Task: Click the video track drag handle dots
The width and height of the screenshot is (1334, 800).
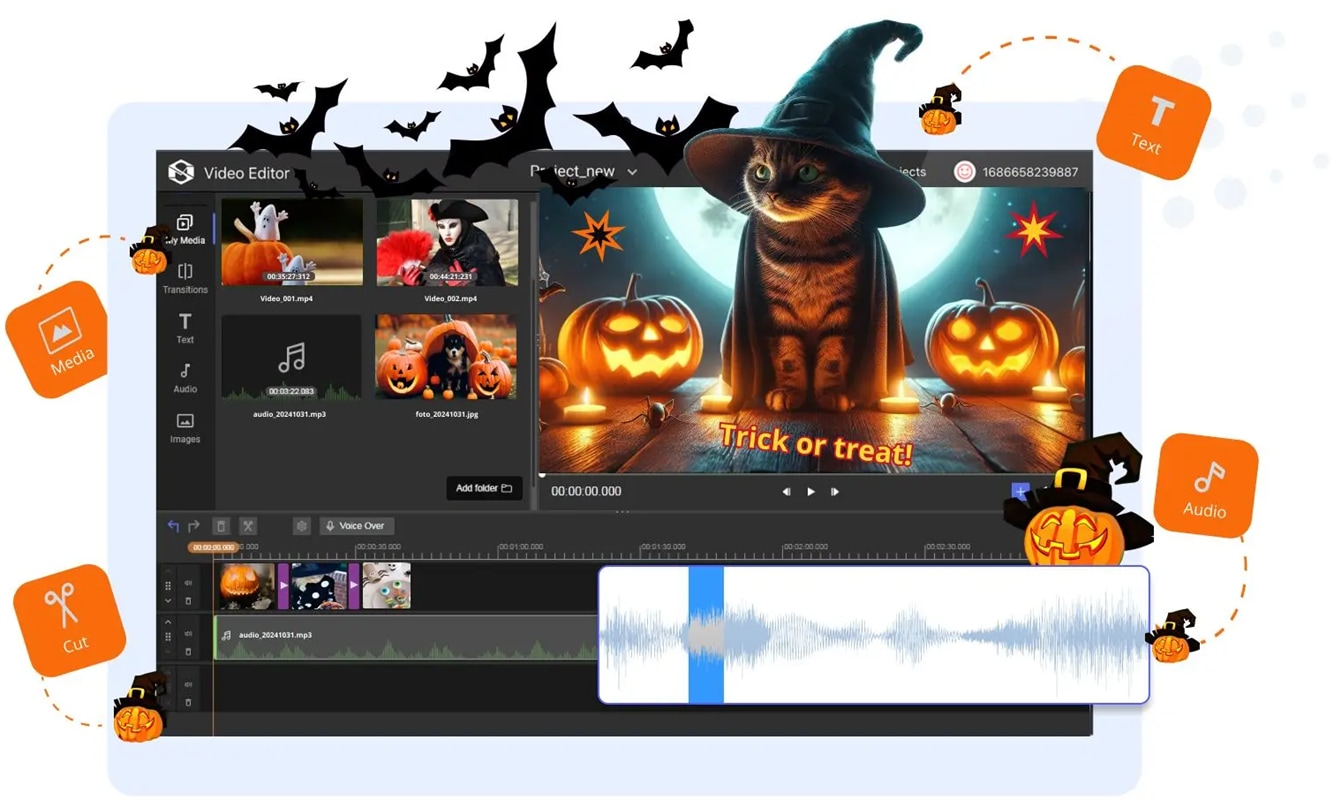Action: click(168, 586)
